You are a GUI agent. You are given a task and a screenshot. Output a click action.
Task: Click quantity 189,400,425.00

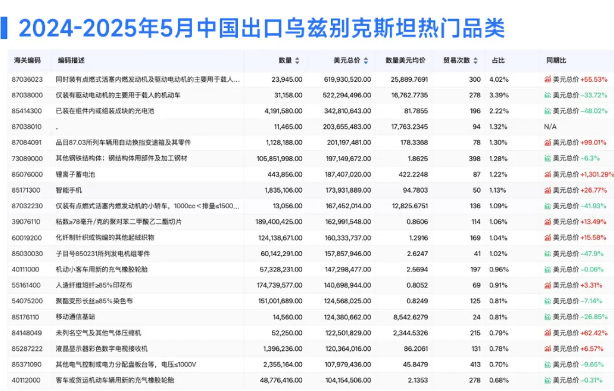279,222
